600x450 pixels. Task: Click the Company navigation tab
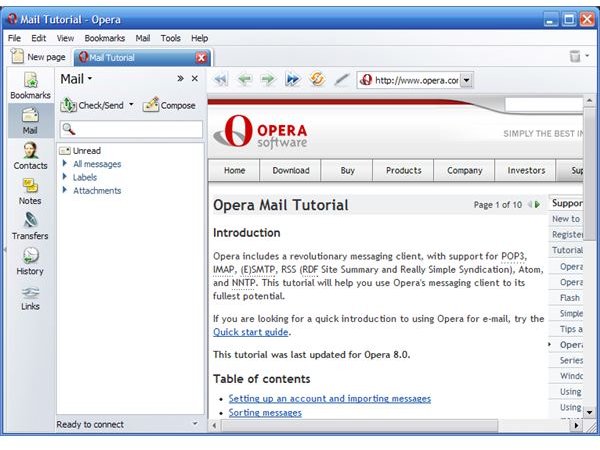[x=465, y=170]
